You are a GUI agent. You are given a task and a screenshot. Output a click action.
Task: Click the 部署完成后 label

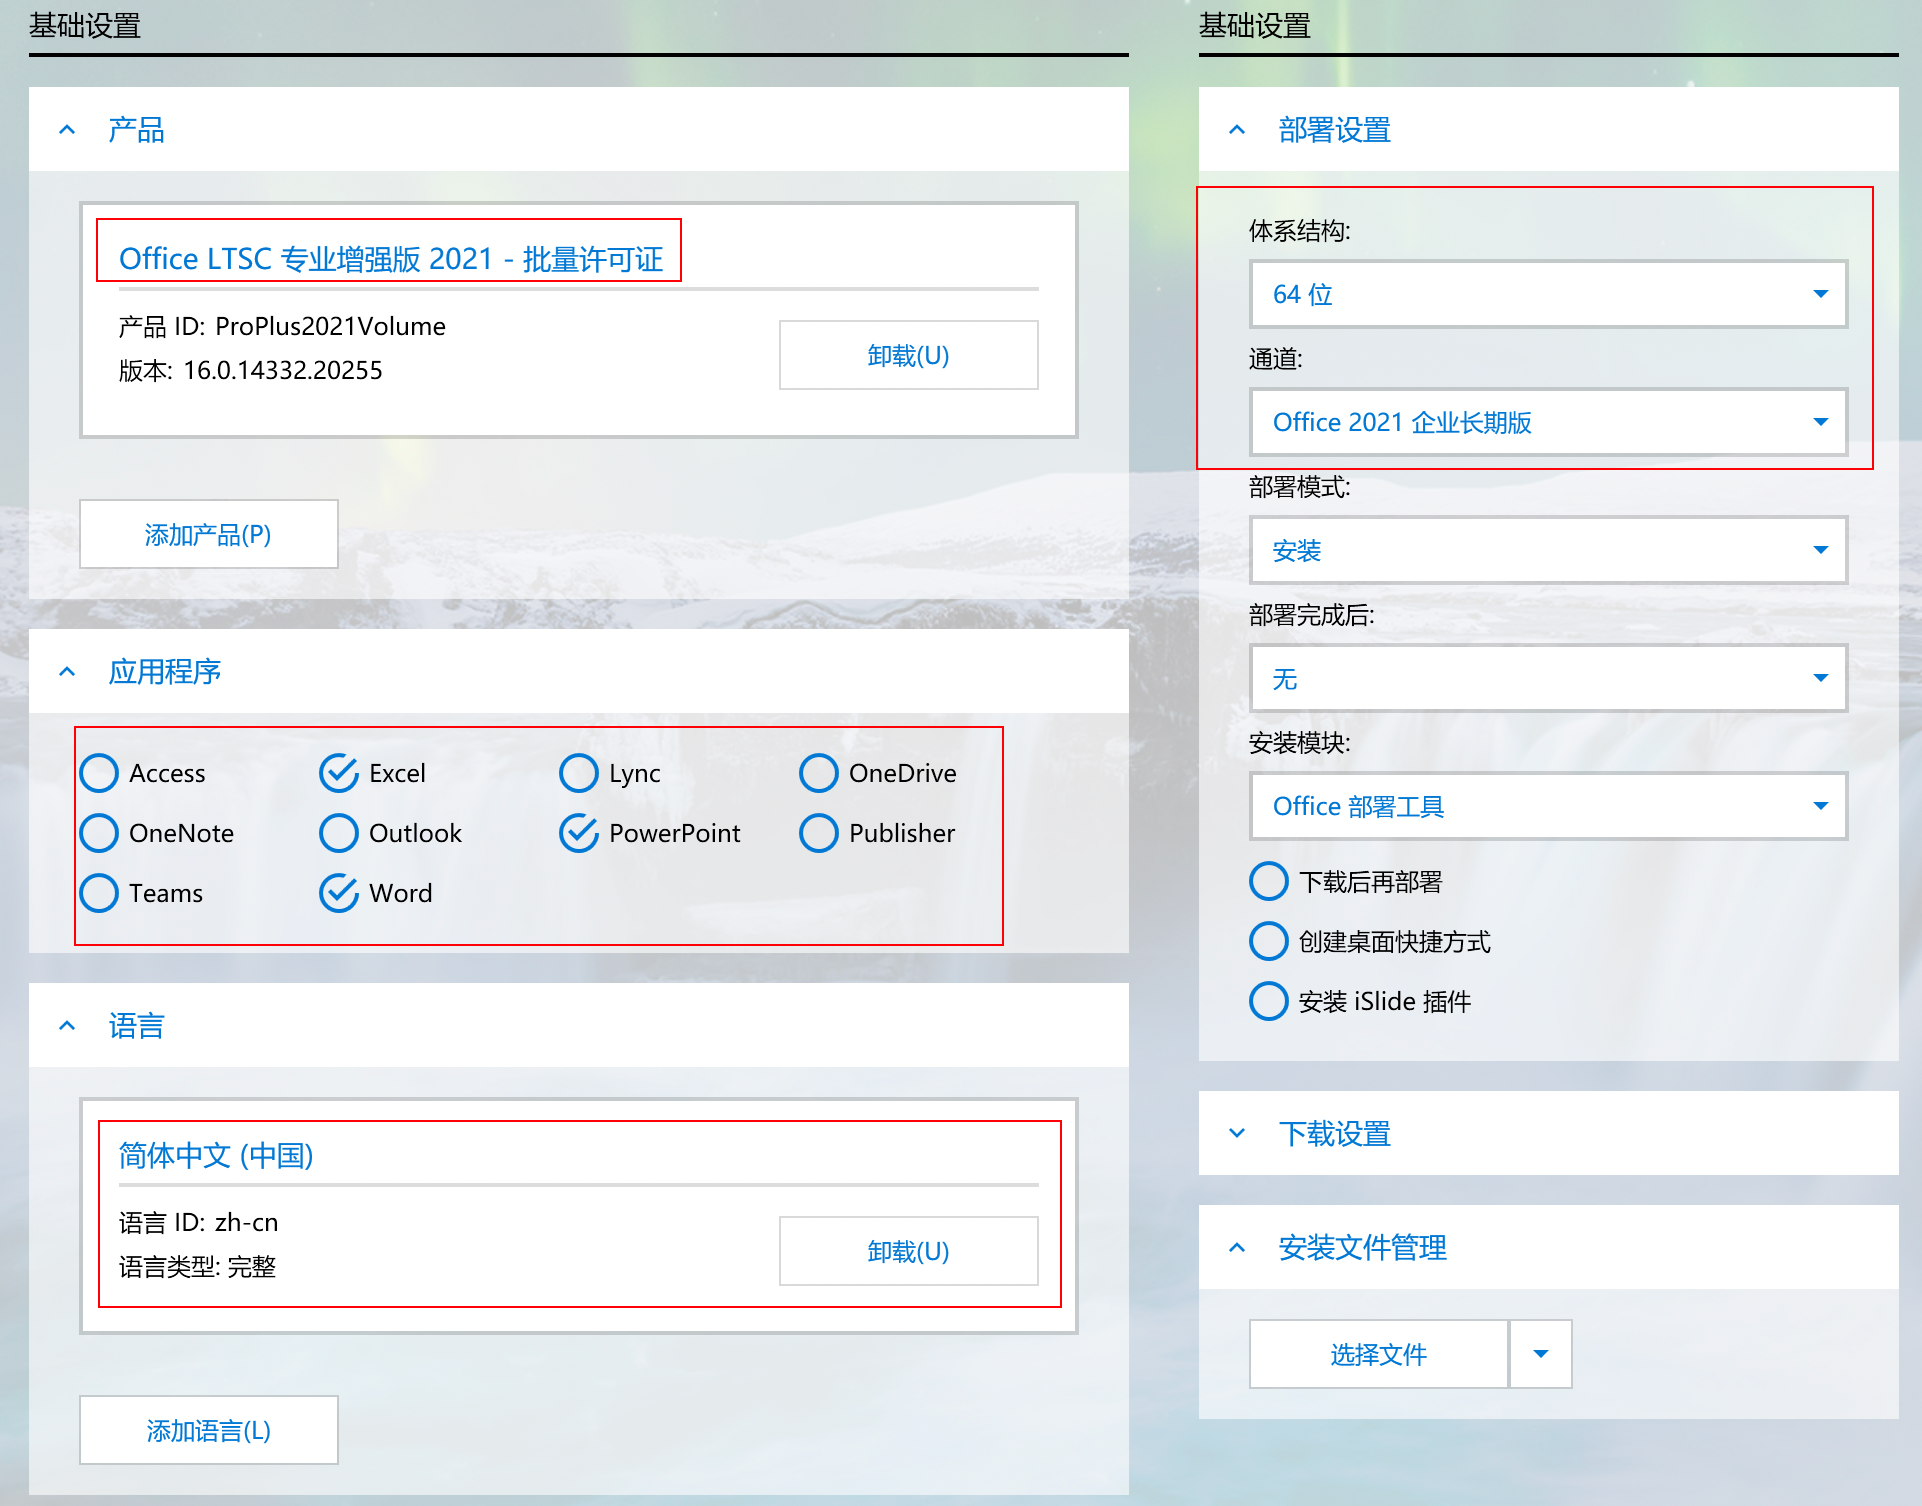tap(1311, 615)
